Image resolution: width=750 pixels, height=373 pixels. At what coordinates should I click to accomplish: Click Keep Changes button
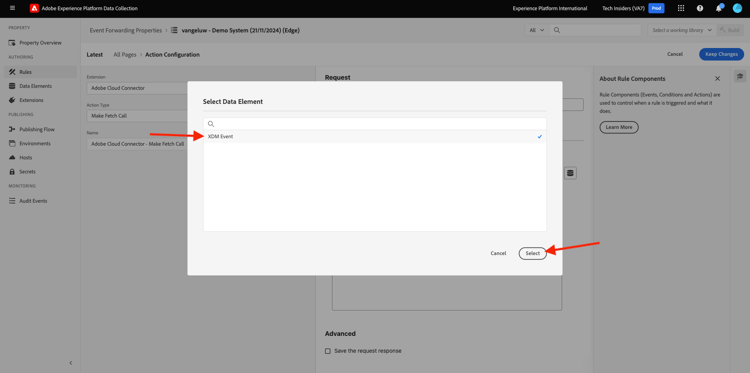[x=721, y=54]
